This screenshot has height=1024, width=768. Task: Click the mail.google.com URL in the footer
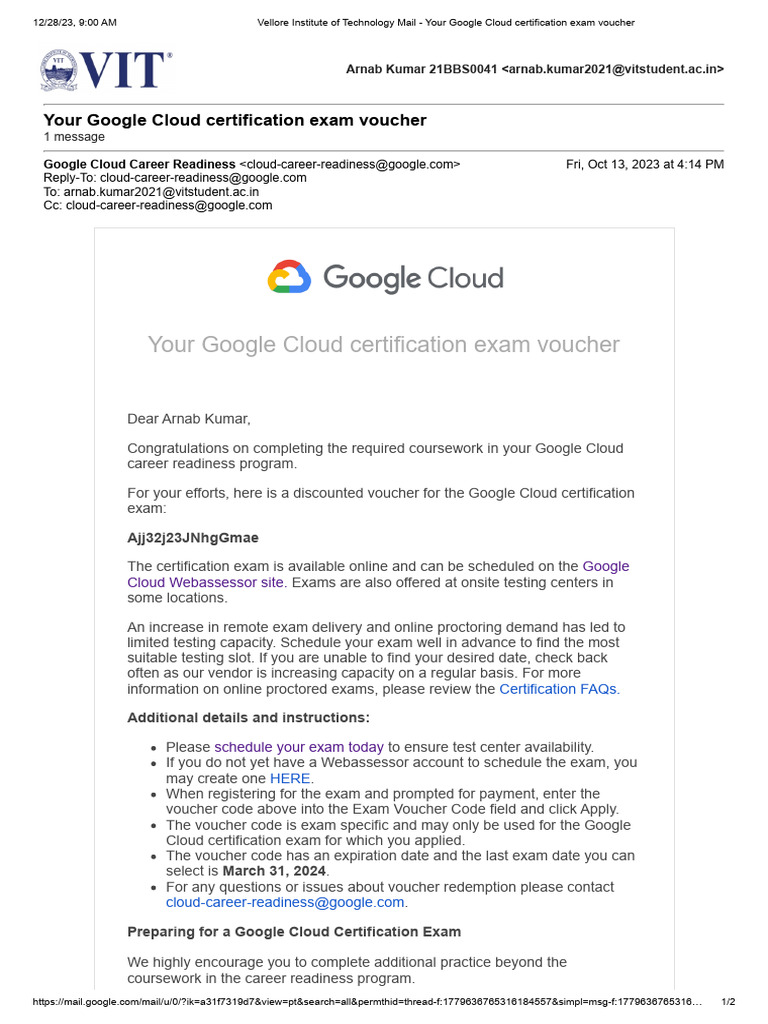tap(368, 1002)
